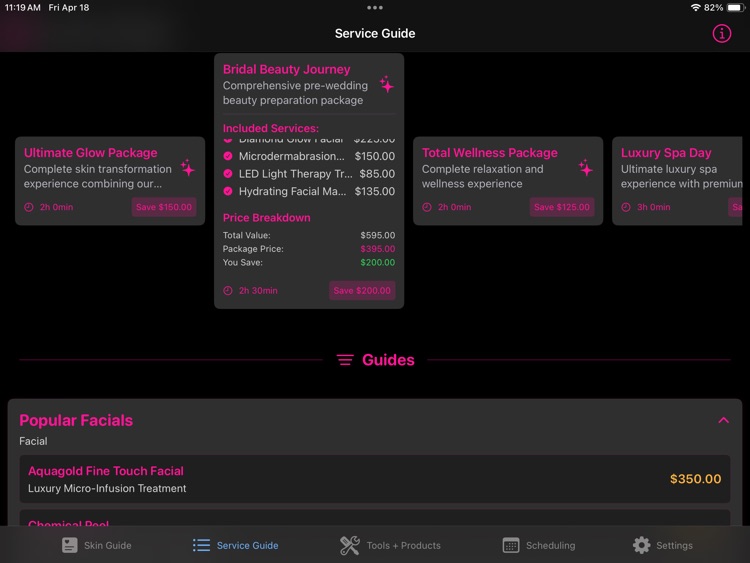Click the 2h 30min duration text
This screenshot has width=750, height=563.
[258, 291]
